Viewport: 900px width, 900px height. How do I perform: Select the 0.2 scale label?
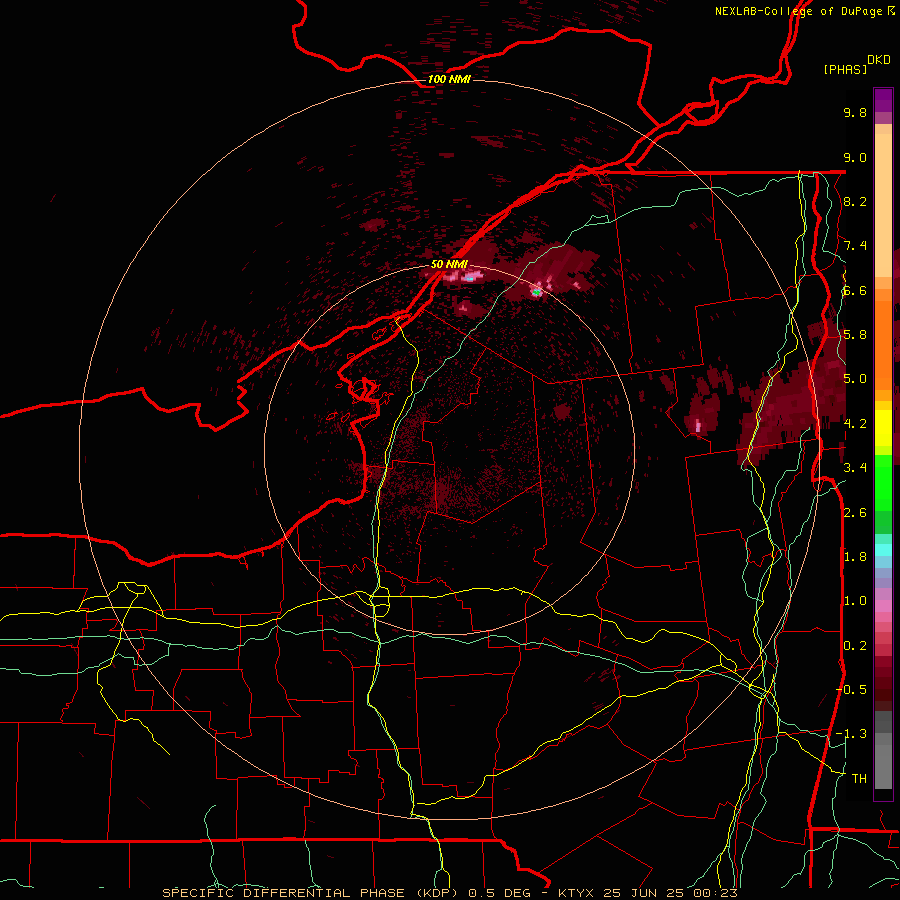pos(855,646)
